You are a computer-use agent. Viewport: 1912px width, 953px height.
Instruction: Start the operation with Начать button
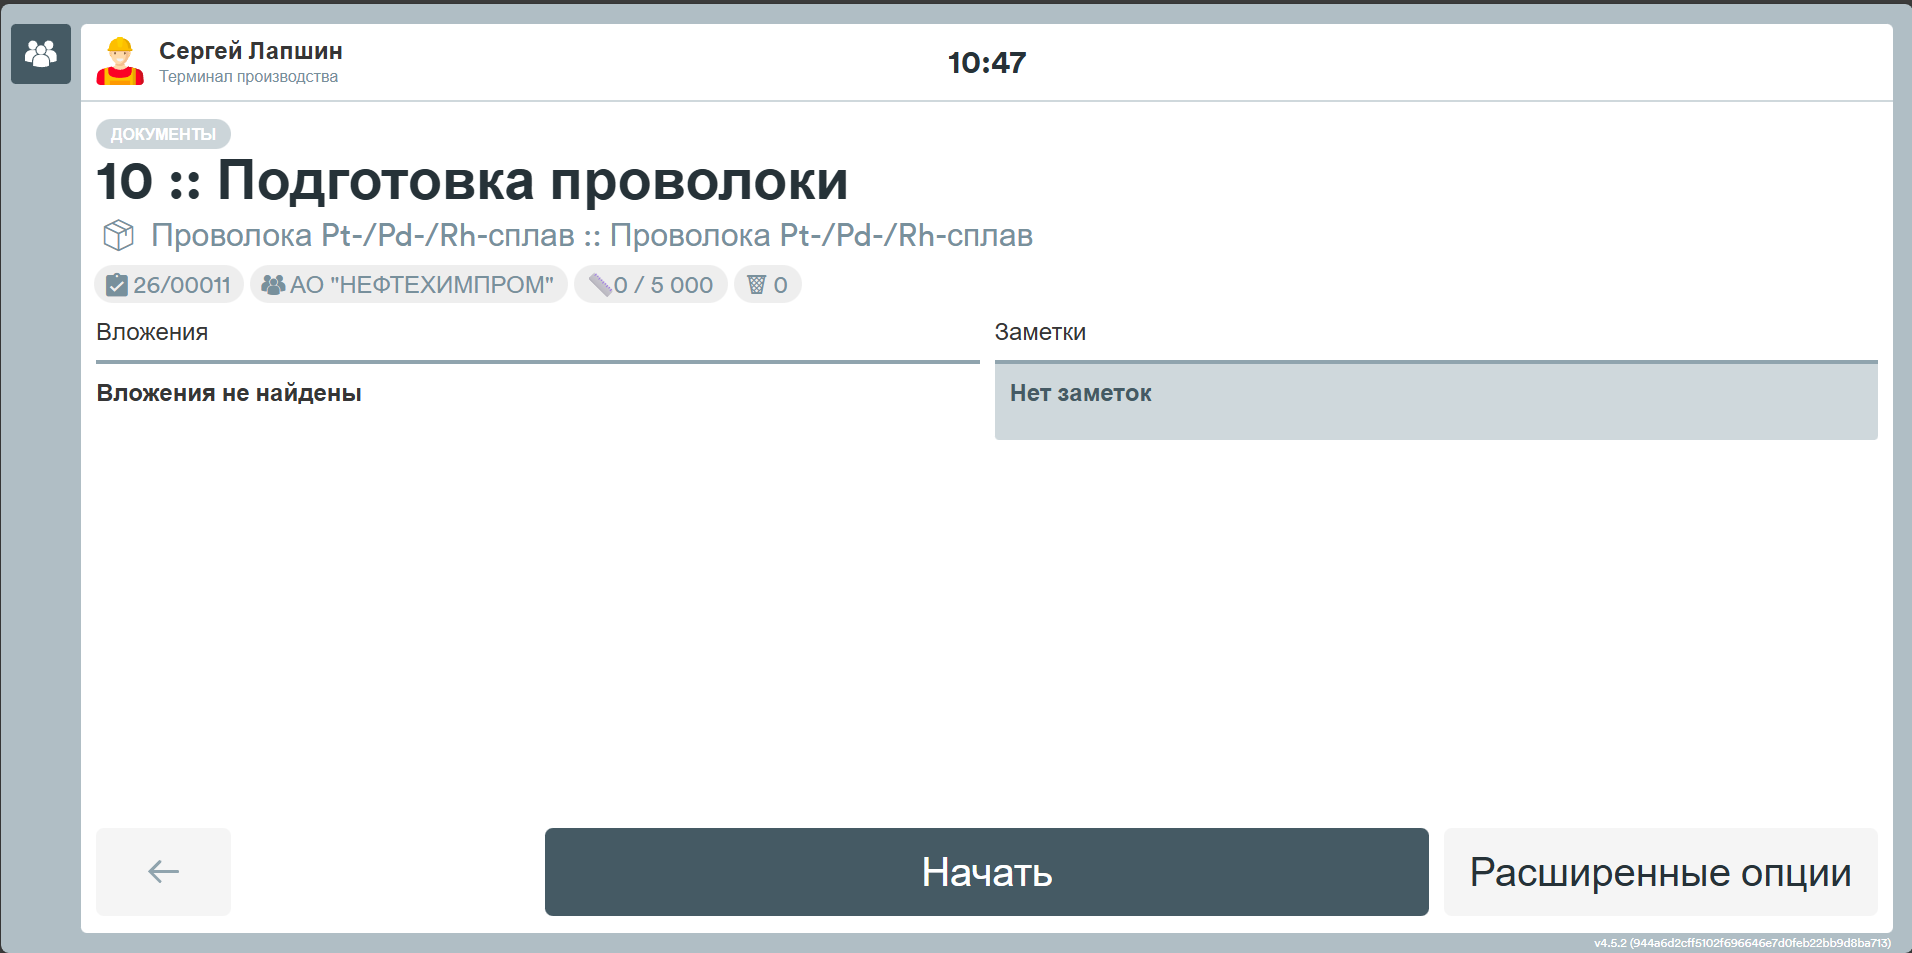[987, 872]
